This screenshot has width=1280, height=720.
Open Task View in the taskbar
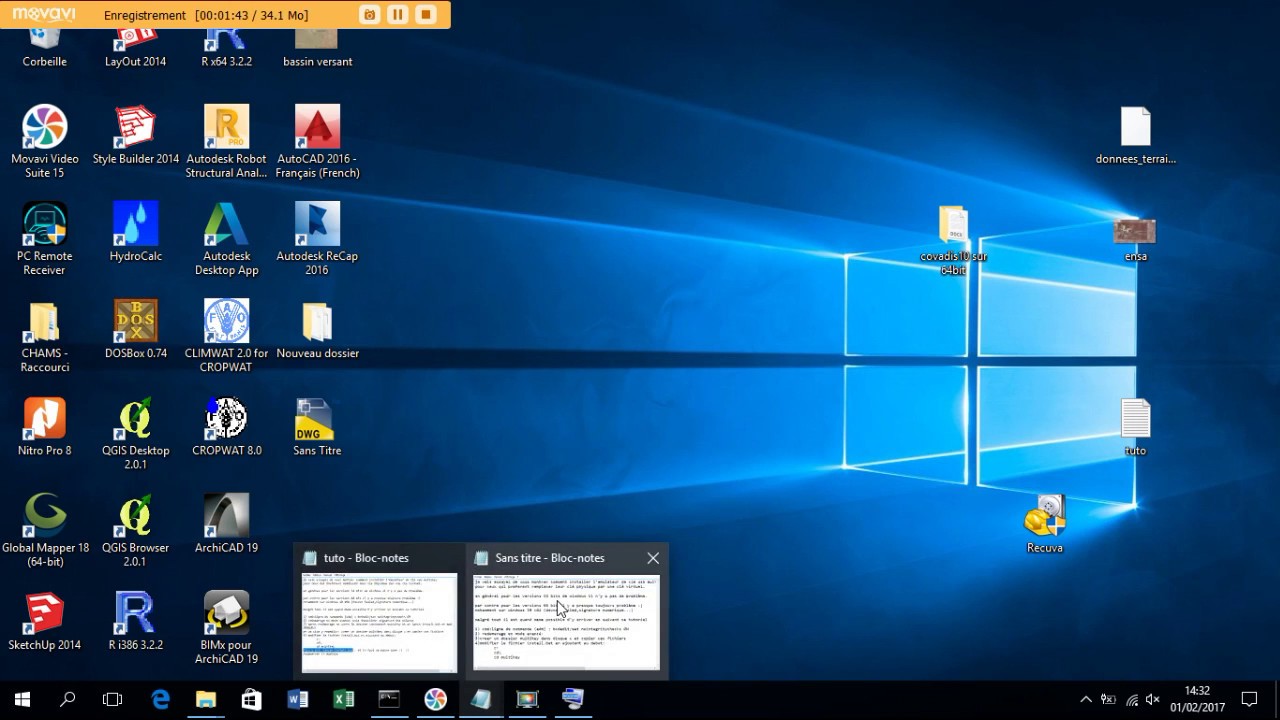point(113,700)
